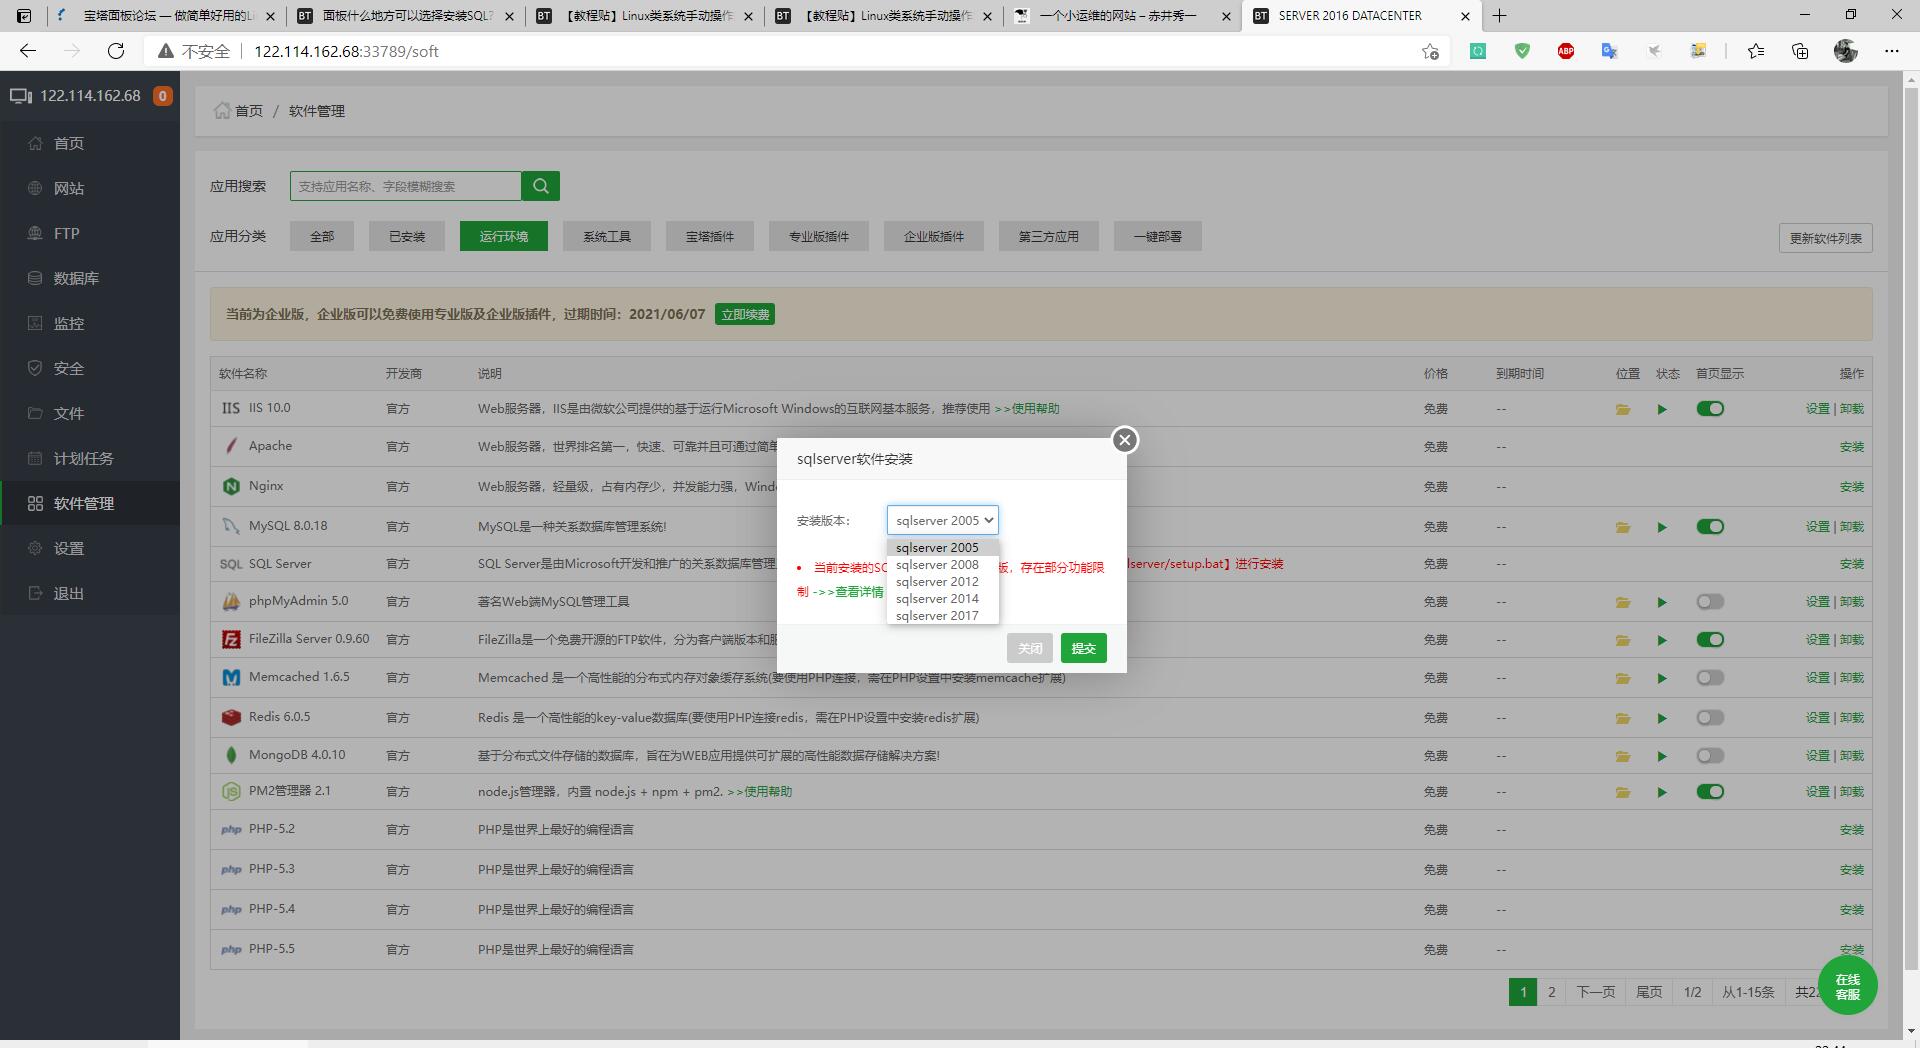Click browser refresh button
This screenshot has width=1920, height=1048.
[116, 51]
